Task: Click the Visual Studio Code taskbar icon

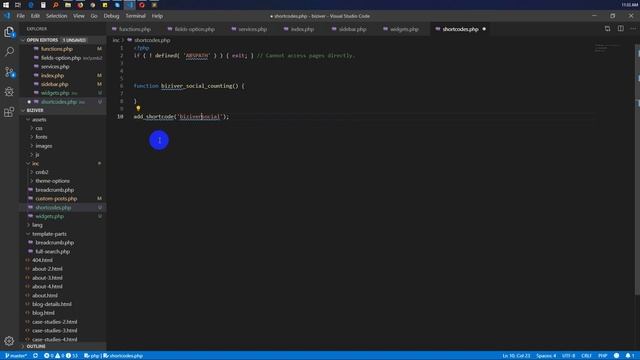Action: [129, 5]
